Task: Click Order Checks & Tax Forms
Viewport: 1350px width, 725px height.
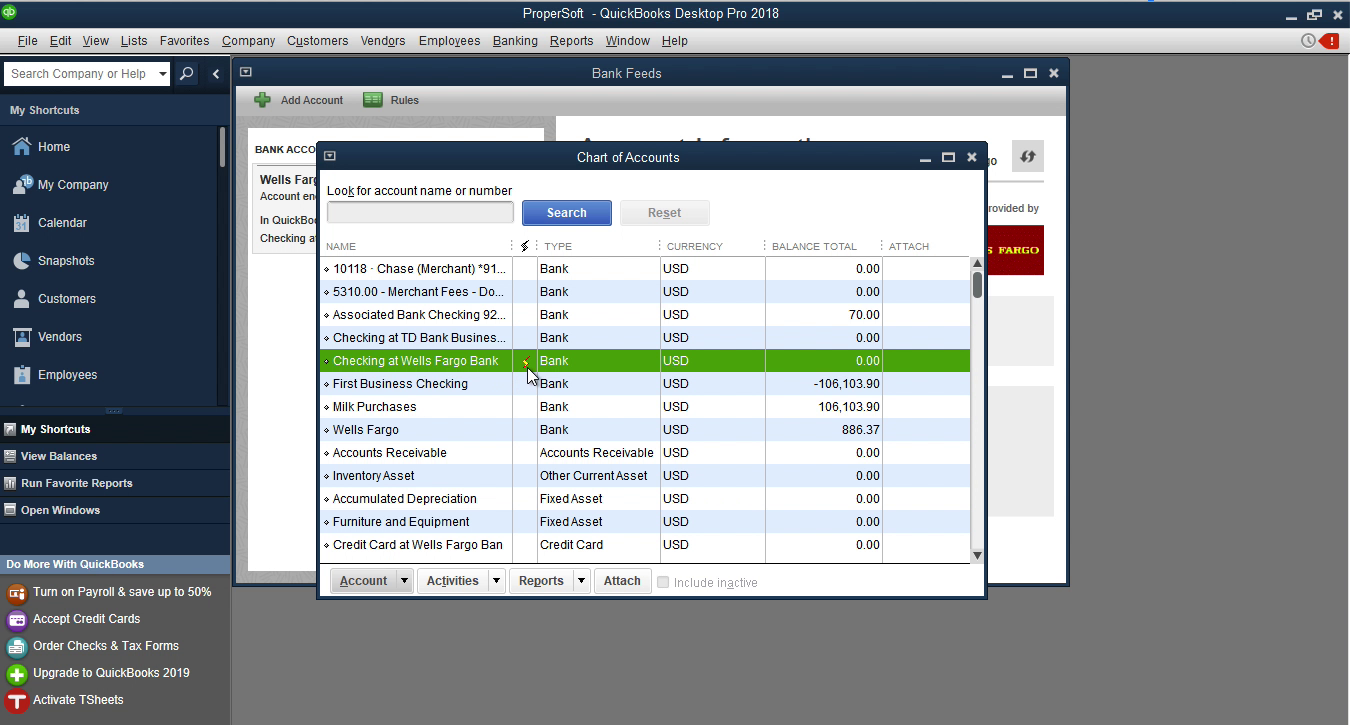Action: coord(93,646)
